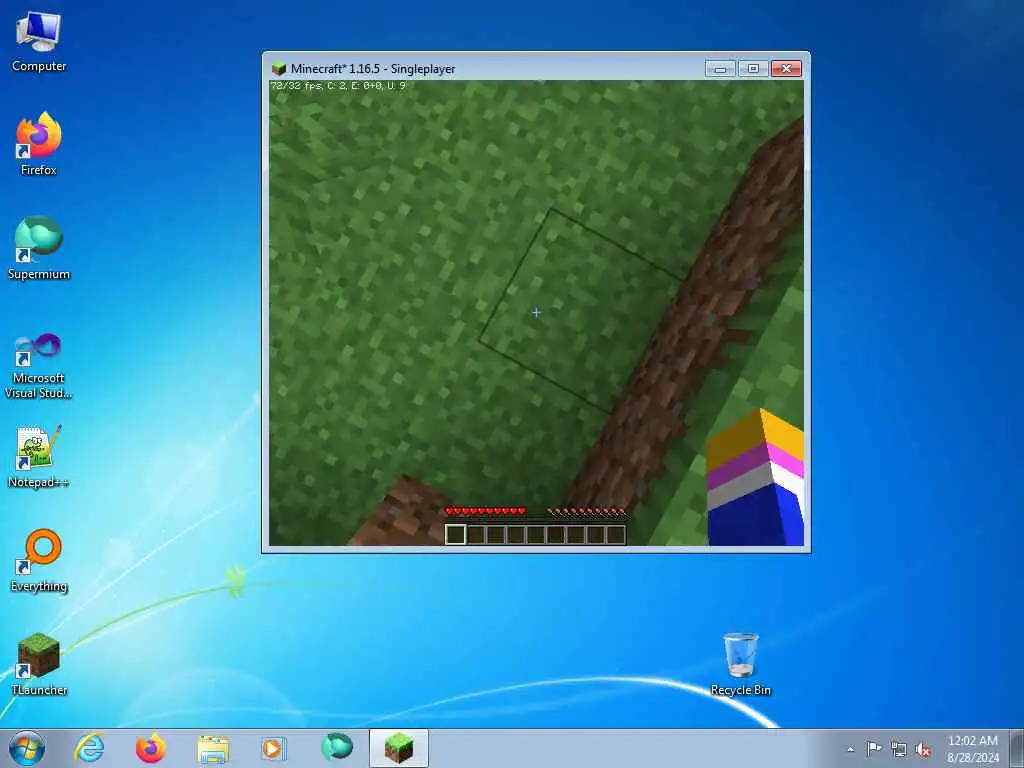Viewport: 1024px width, 768px height.
Task: Launch Internet Explorer from the taskbar
Action: click(89, 748)
